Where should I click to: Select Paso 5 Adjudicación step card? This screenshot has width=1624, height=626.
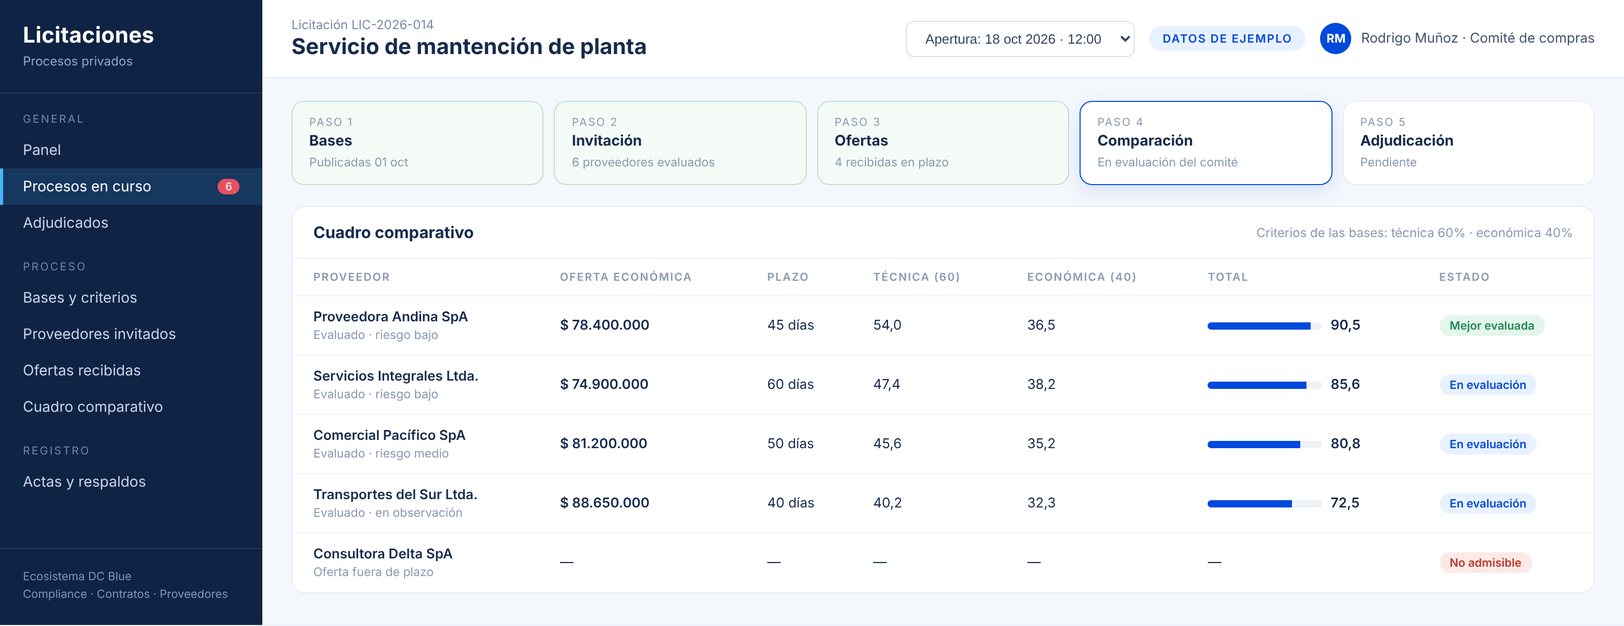point(1468,143)
